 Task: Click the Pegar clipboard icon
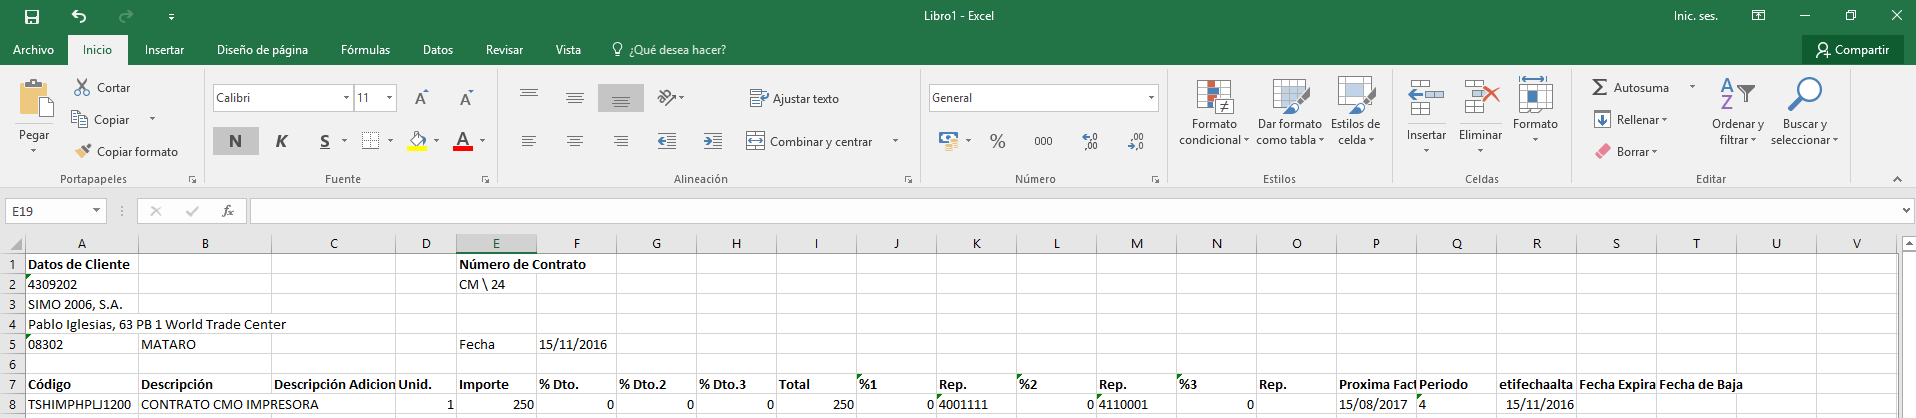click(x=35, y=100)
